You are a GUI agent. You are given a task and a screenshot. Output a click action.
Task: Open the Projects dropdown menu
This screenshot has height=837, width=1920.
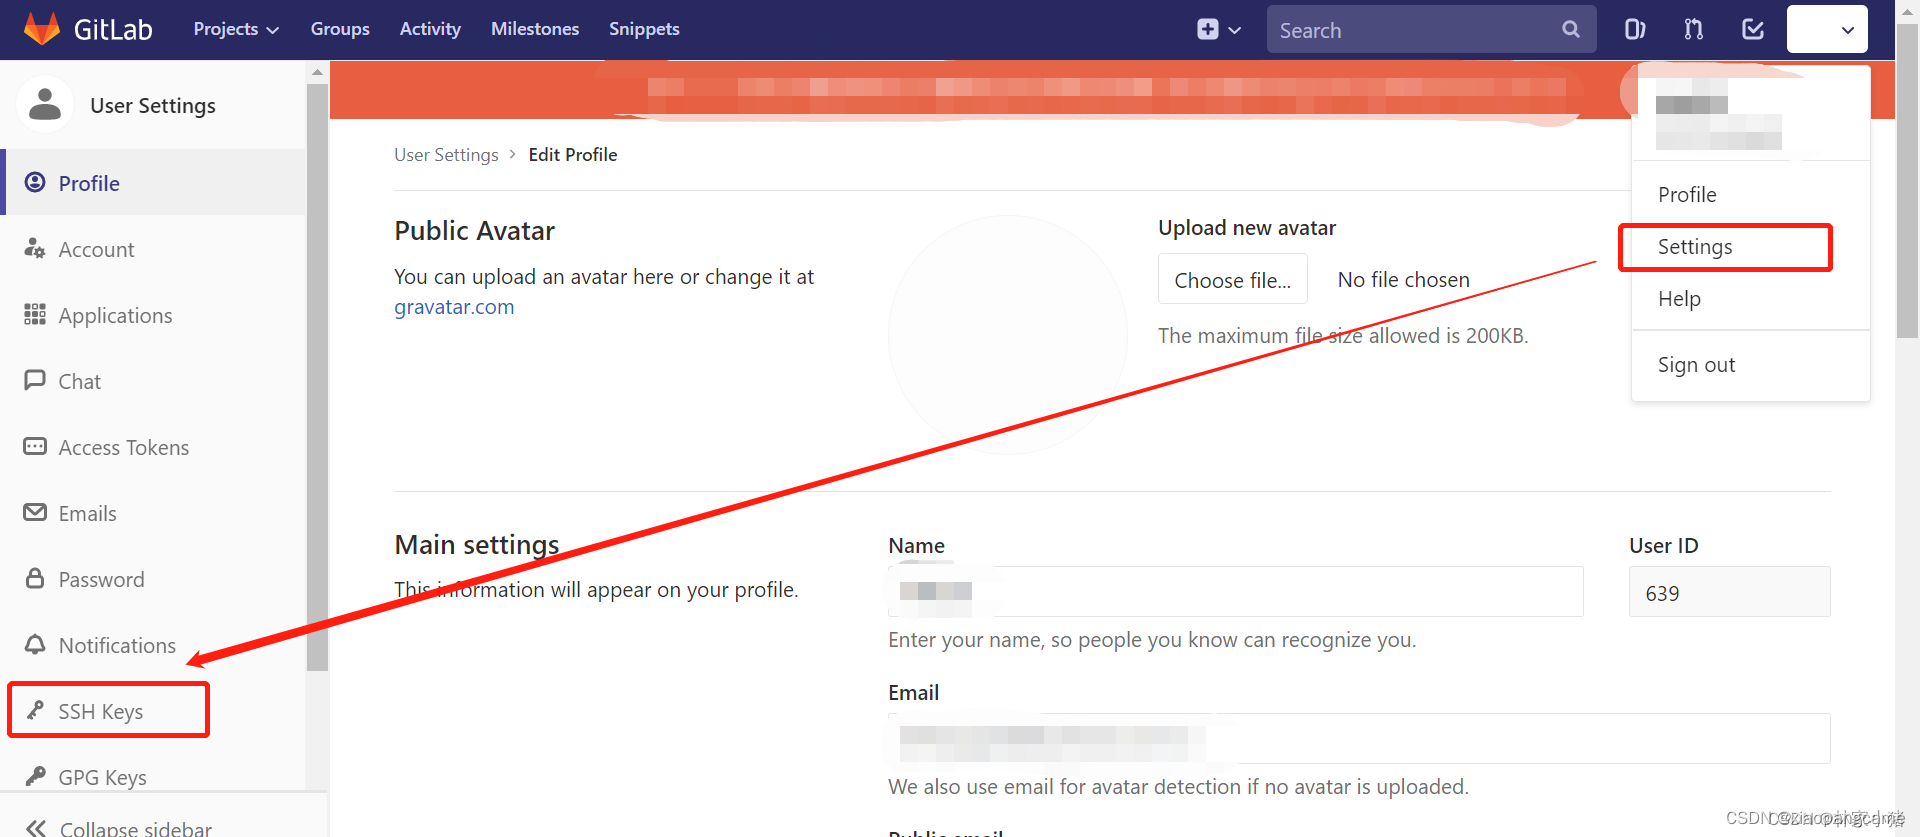click(x=236, y=29)
